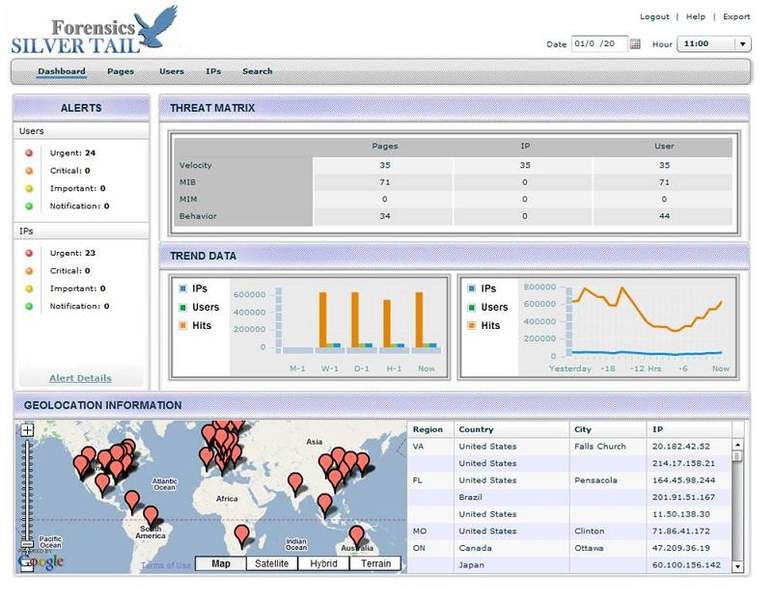This screenshot has height=600, width=774.
Task: Click the Users Urgent: 24 alert count
Action: coord(72,153)
